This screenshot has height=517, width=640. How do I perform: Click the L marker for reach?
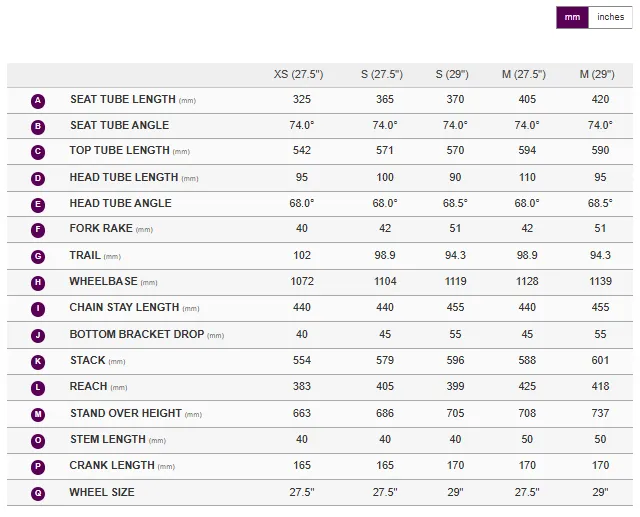click(x=38, y=388)
